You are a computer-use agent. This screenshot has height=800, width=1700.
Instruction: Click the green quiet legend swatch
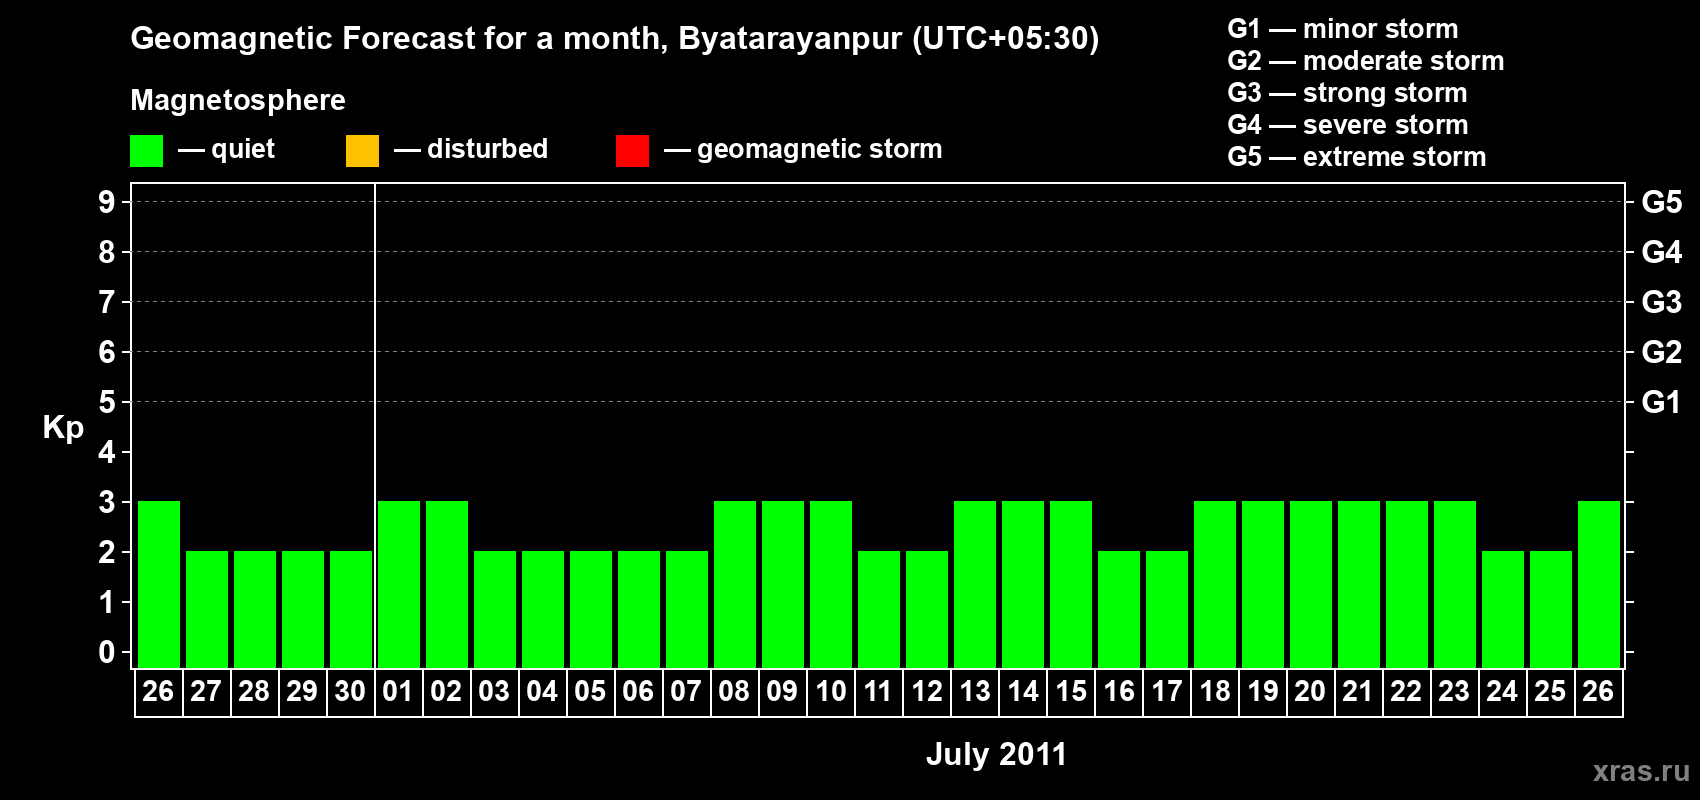pyautogui.click(x=146, y=151)
